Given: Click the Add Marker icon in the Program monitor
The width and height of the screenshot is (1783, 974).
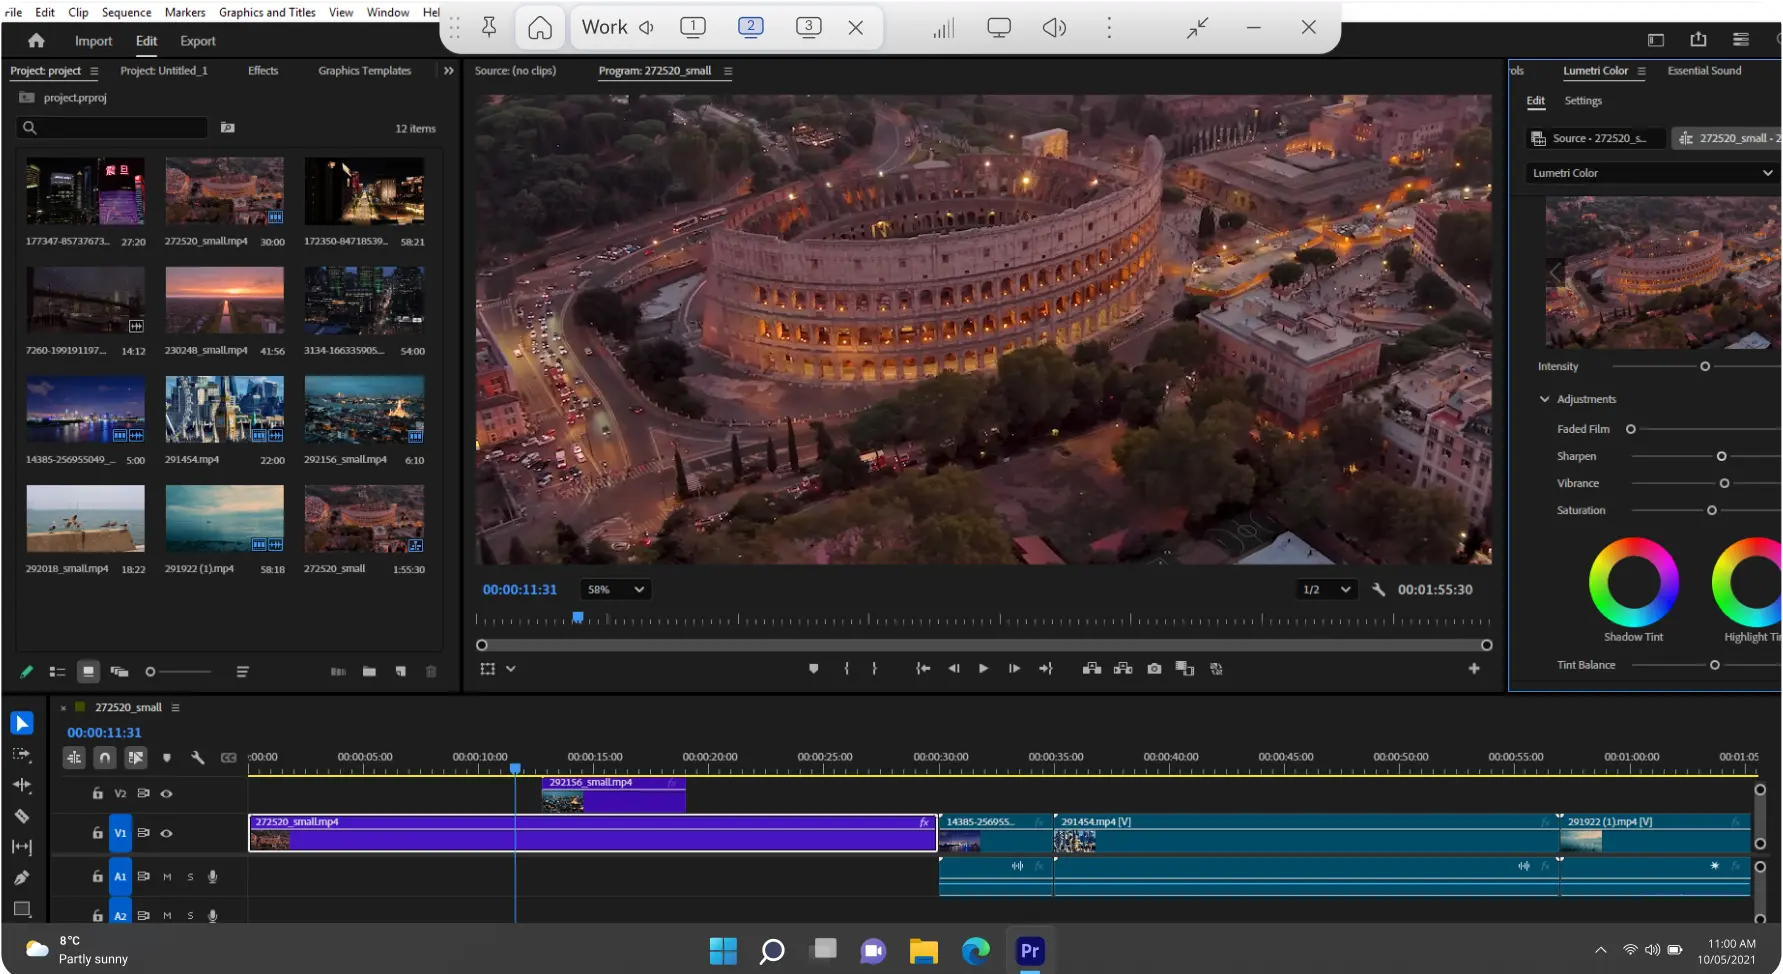Looking at the screenshot, I should [x=813, y=669].
